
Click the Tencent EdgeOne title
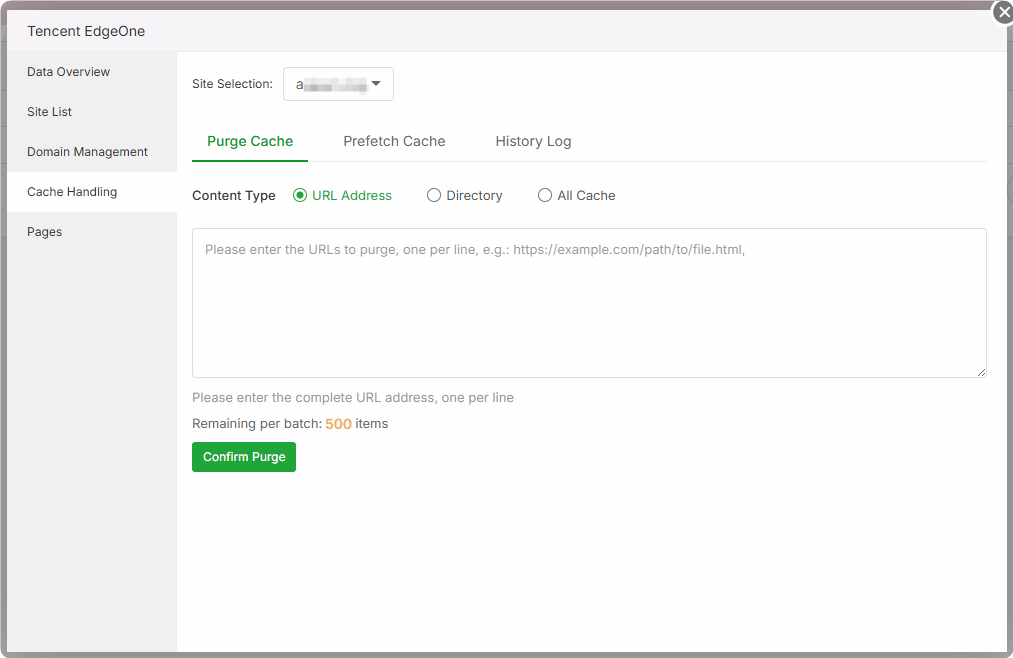pos(86,31)
